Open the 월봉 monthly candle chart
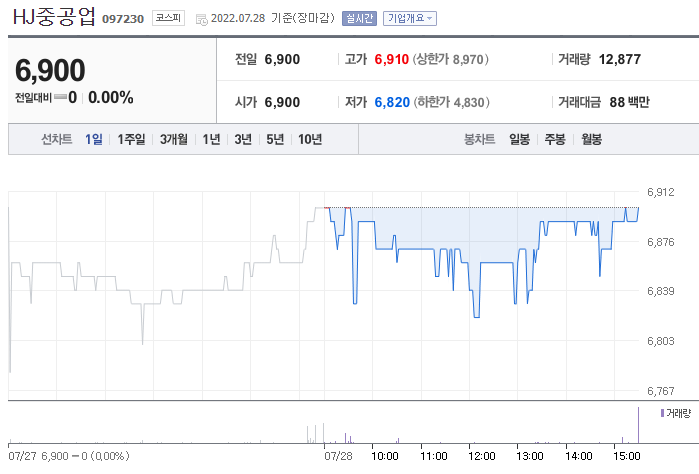This screenshot has width=699, height=474. (592, 139)
